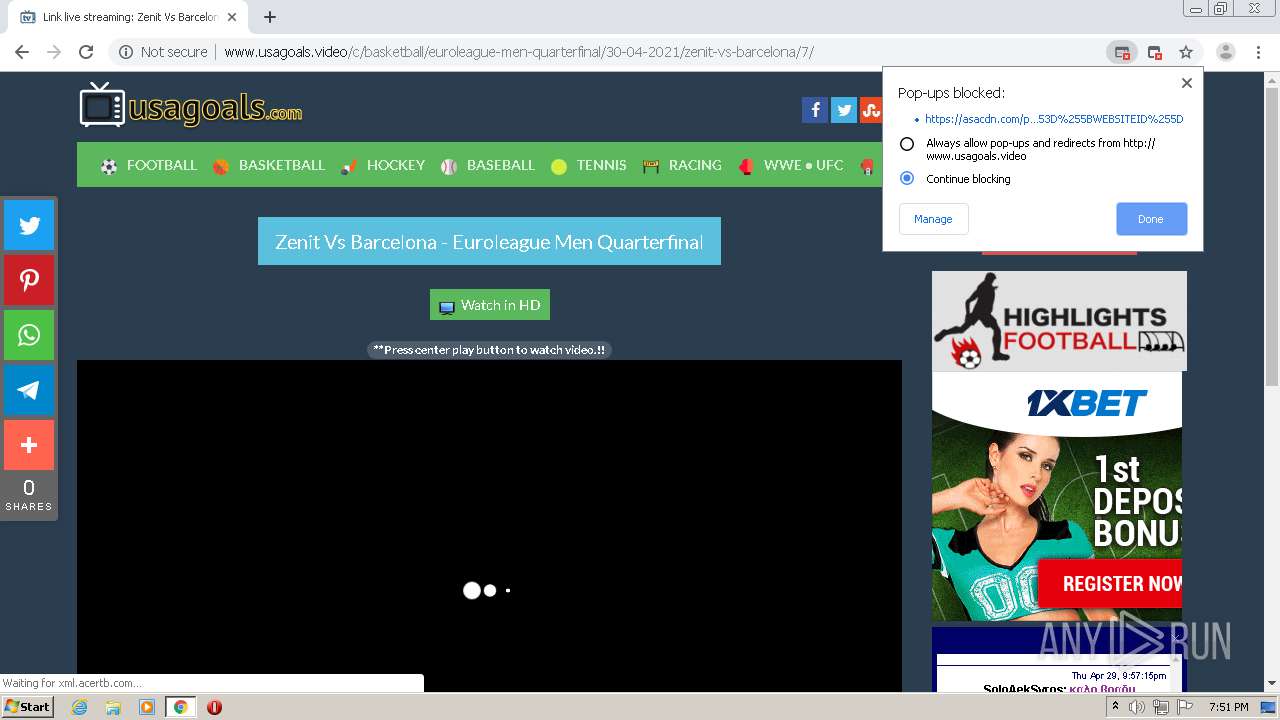Reload the current page
The height and width of the screenshot is (720, 1280).
[86, 52]
